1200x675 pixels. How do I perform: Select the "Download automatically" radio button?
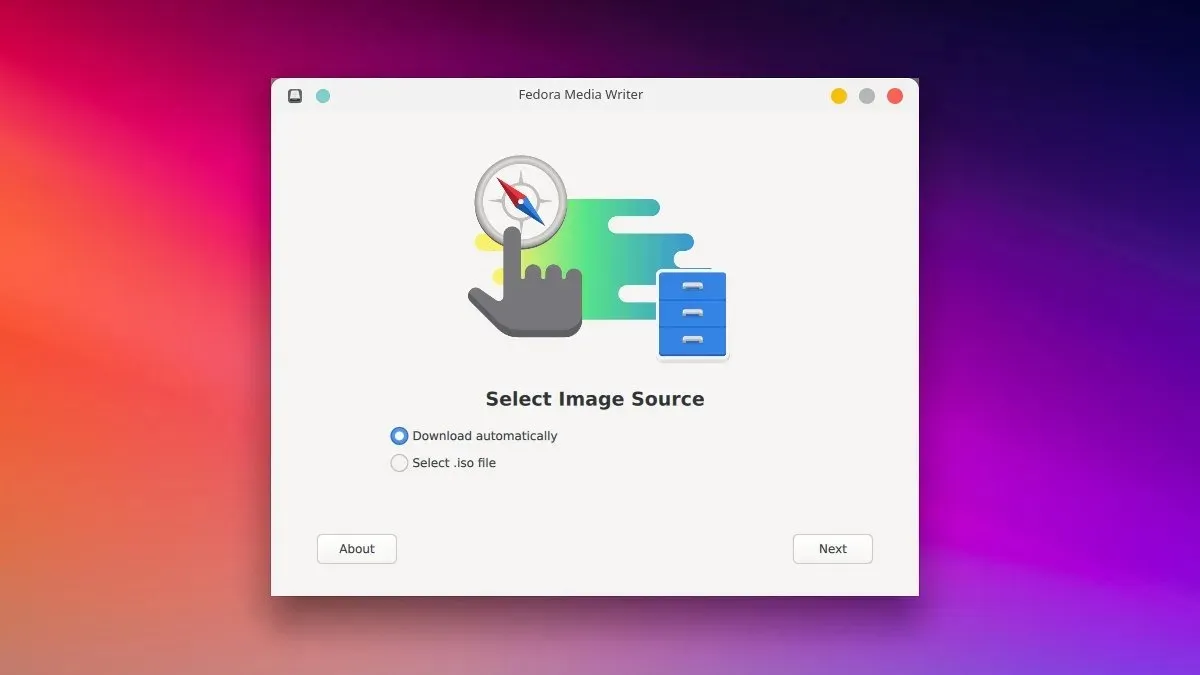coord(399,435)
